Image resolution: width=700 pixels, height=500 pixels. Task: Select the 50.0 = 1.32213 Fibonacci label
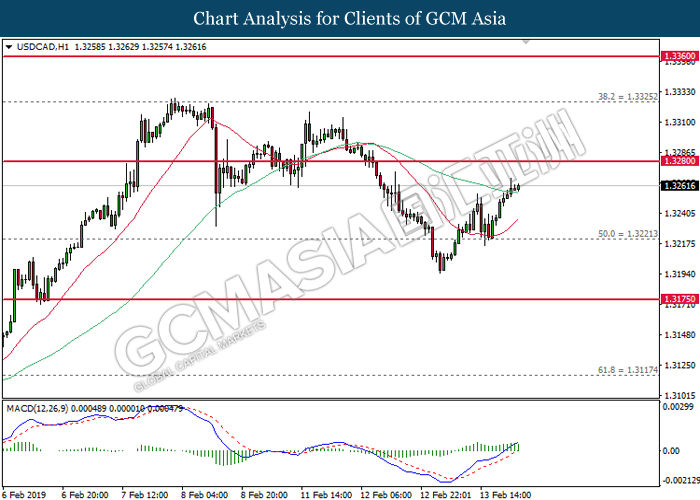(628, 233)
